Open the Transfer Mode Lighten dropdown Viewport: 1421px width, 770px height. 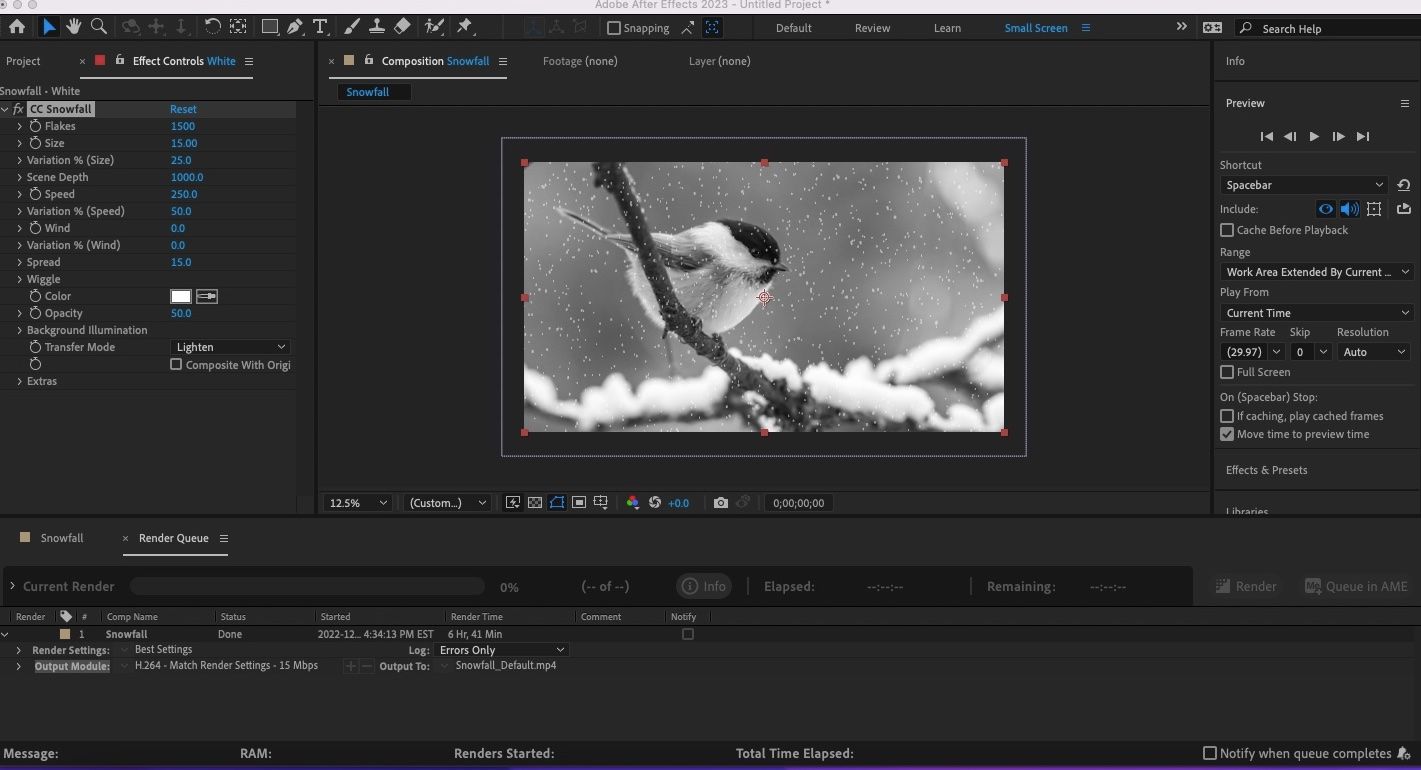(230, 347)
